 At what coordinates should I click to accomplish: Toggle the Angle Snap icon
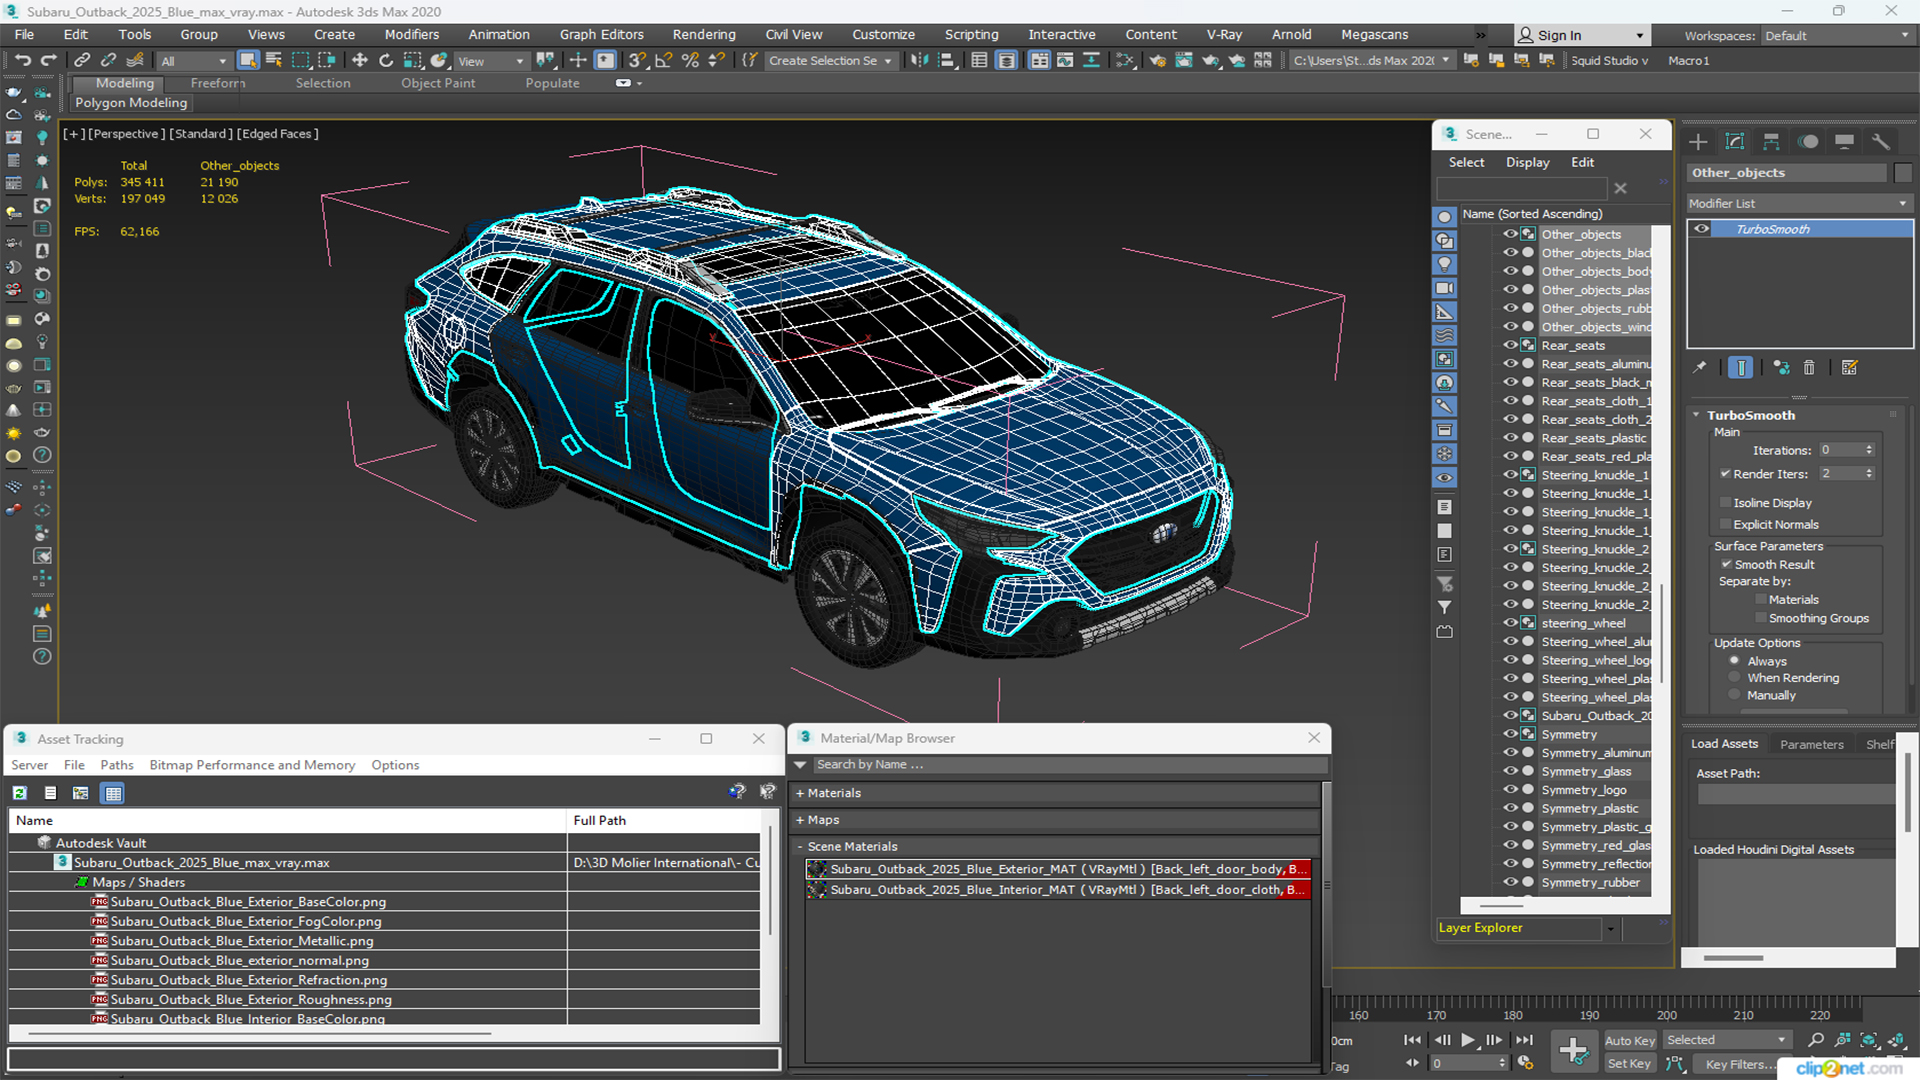point(663,60)
